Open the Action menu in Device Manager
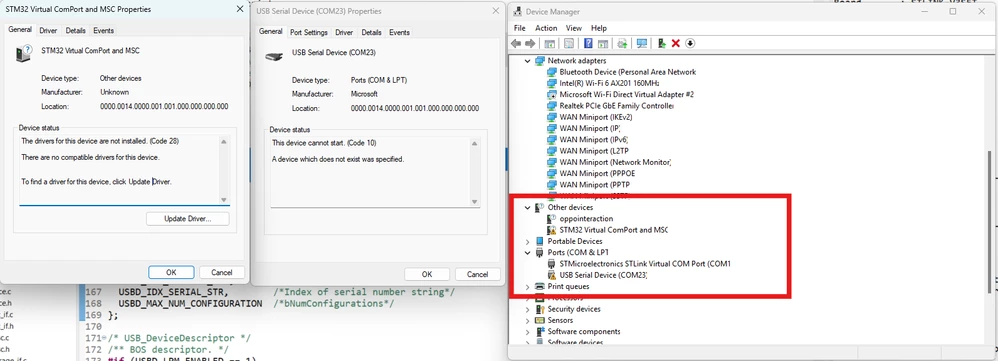Screen dimensions: 998x361 click(546, 28)
